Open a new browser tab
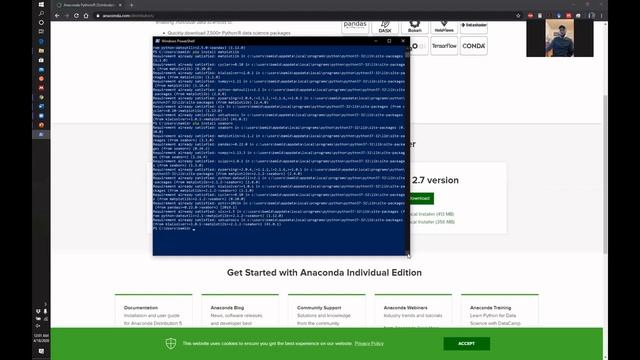The height and width of the screenshot is (360, 640). 131,5
